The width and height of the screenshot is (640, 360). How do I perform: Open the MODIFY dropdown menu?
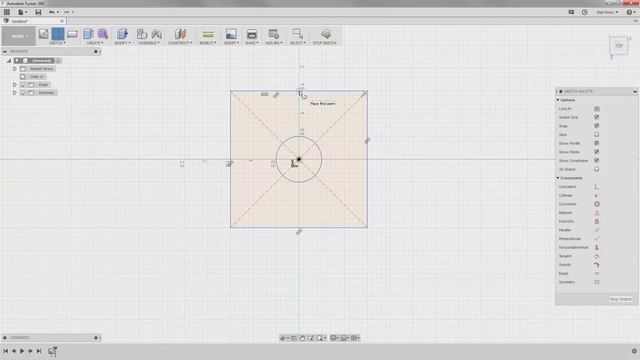[x=122, y=43]
